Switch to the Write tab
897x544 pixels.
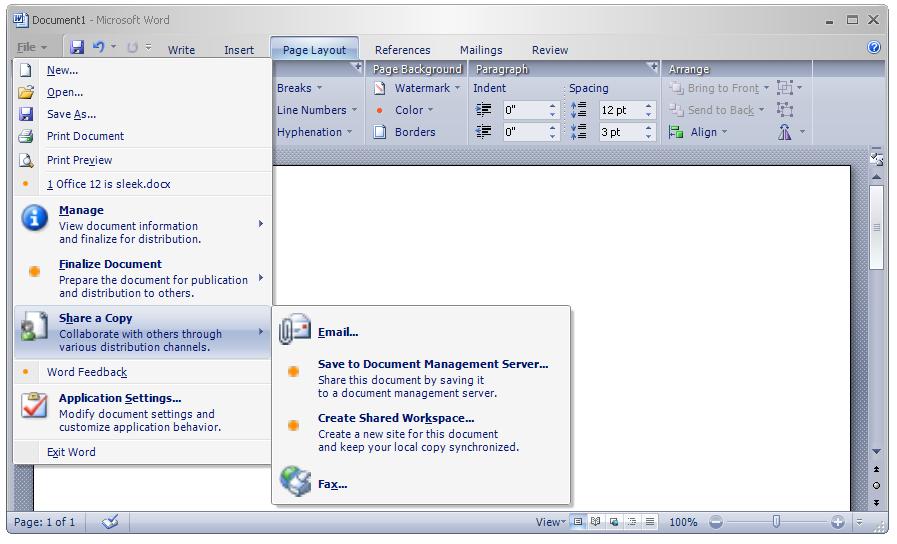[x=181, y=50]
